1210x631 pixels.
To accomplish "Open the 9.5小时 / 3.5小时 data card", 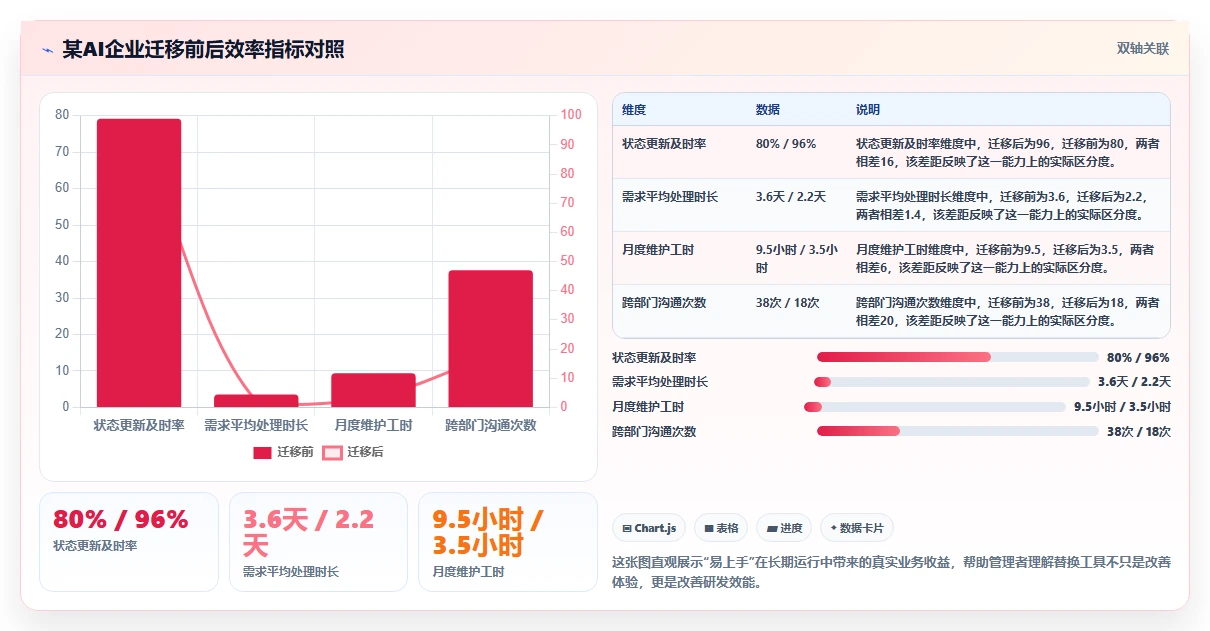I will 508,542.
